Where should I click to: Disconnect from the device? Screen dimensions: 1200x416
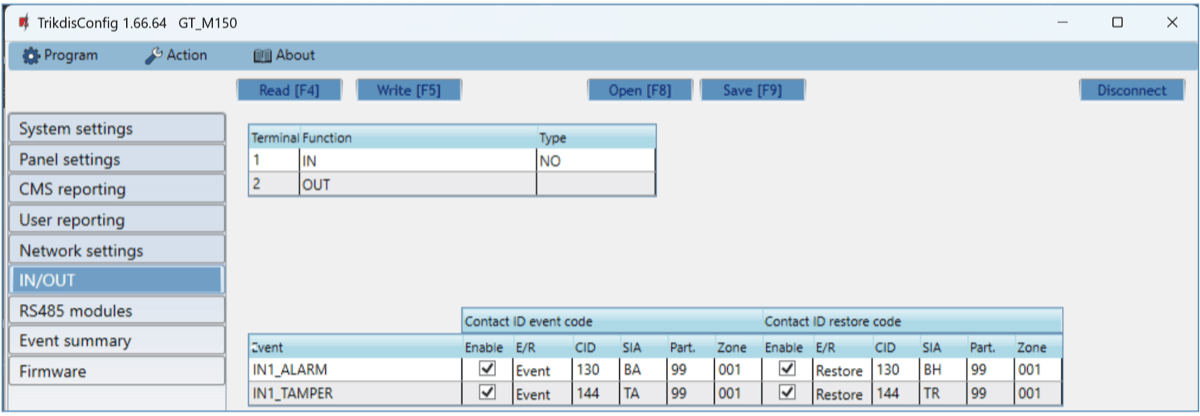click(x=1131, y=90)
